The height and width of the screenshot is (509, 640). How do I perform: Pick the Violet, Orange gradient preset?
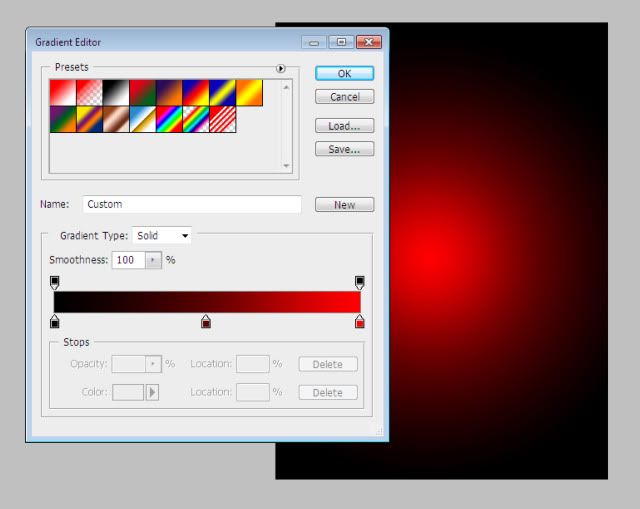point(169,93)
